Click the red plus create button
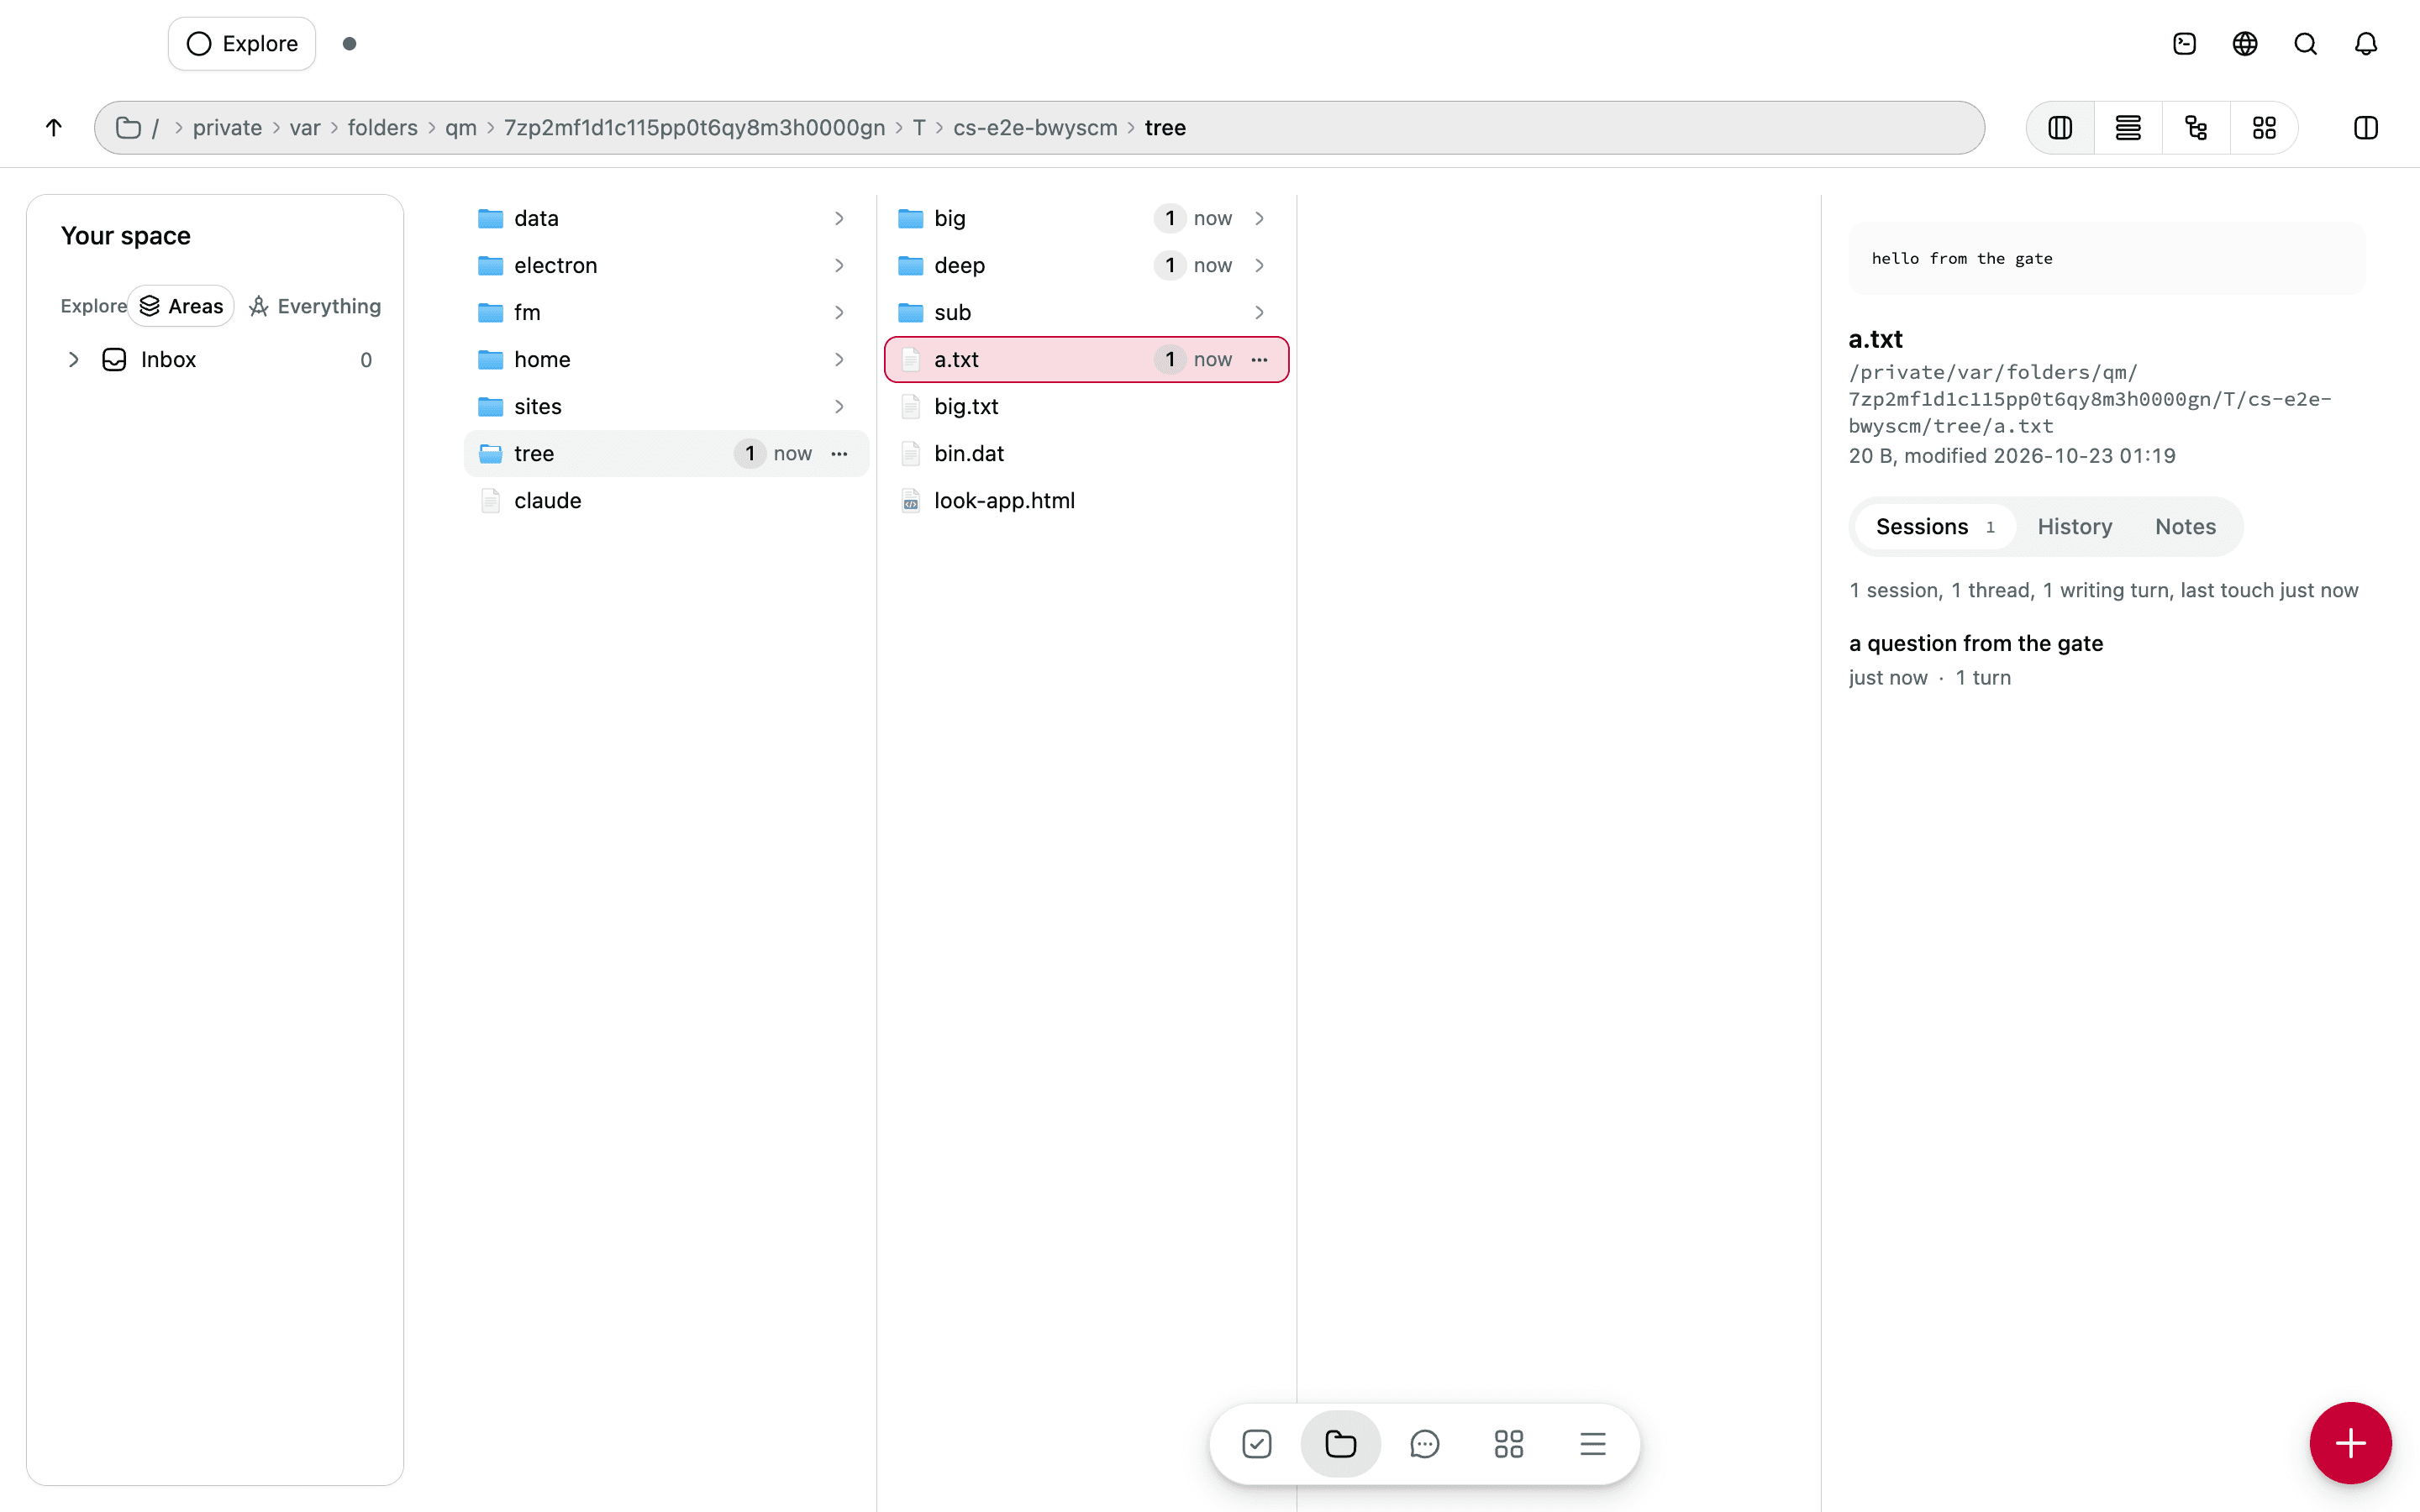This screenshot has height=1512, width=2420. tap(2350, 1442)
